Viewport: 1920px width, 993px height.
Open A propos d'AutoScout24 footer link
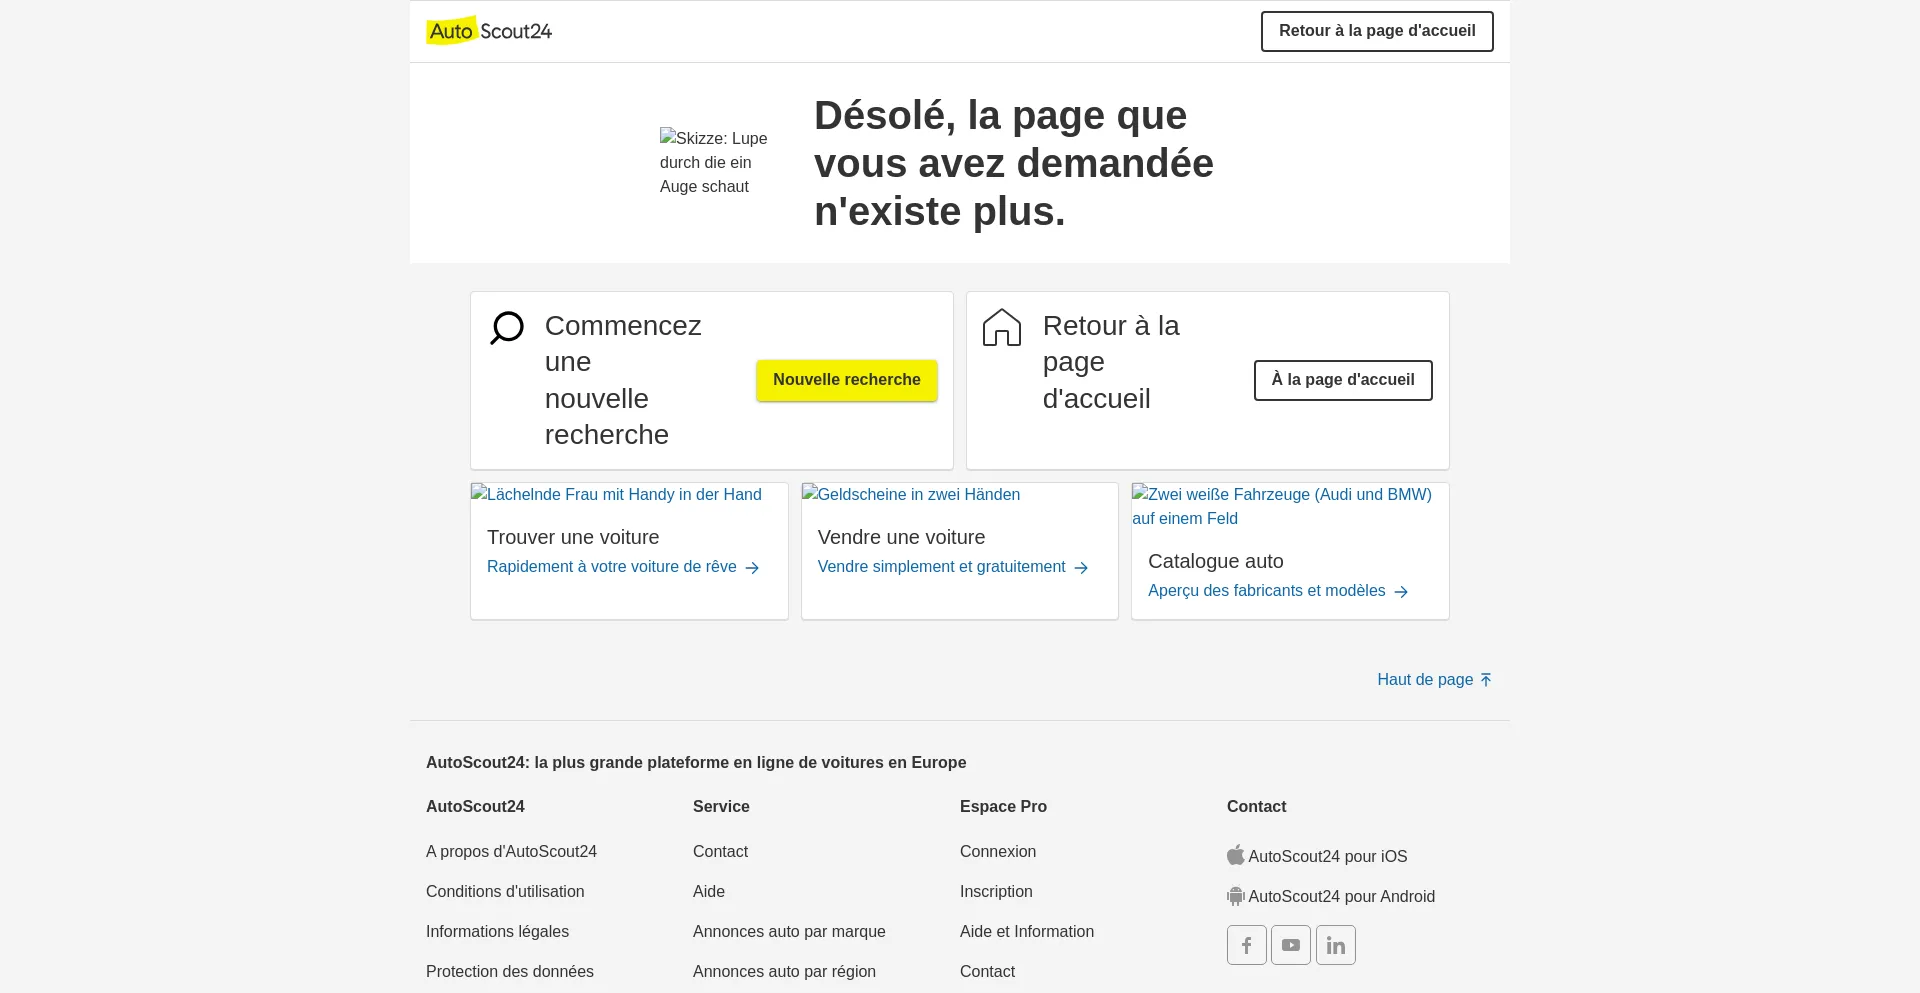pyautogui.click(x=511, y=851)
